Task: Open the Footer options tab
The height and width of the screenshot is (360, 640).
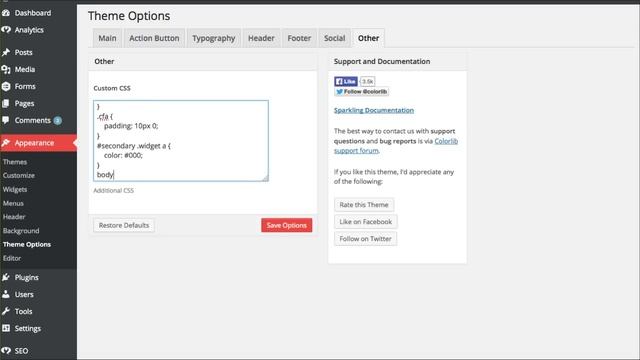Action: (x=299, y=38)
